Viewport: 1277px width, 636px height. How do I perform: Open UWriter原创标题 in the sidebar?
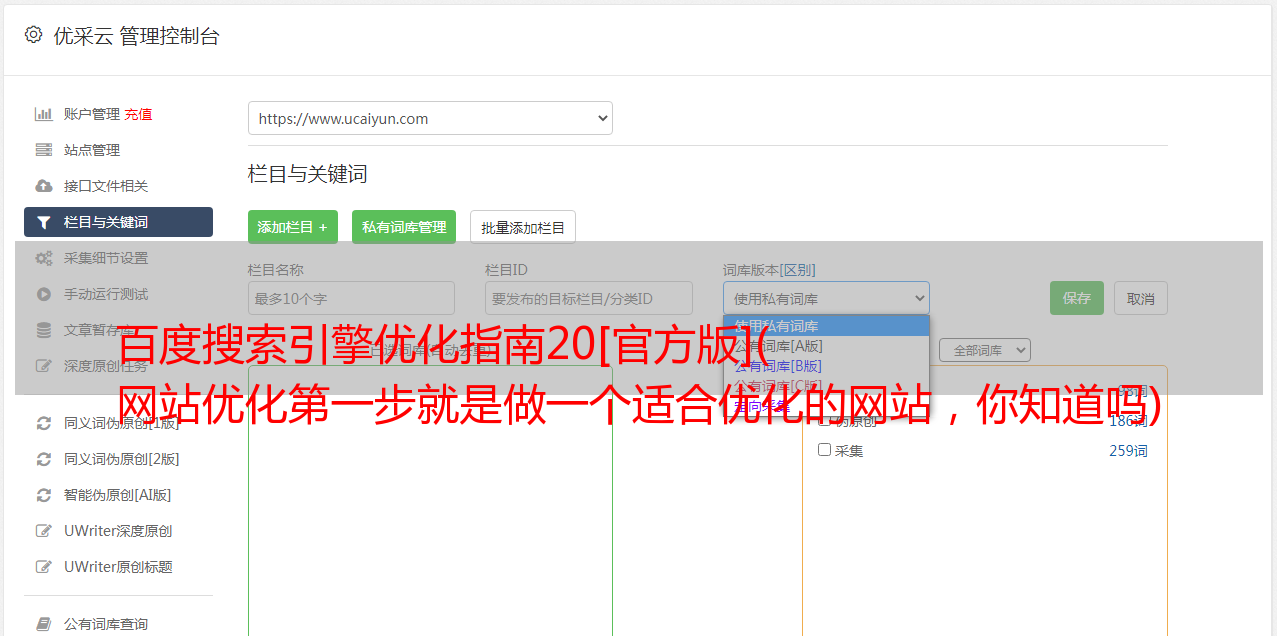[118, 567]
